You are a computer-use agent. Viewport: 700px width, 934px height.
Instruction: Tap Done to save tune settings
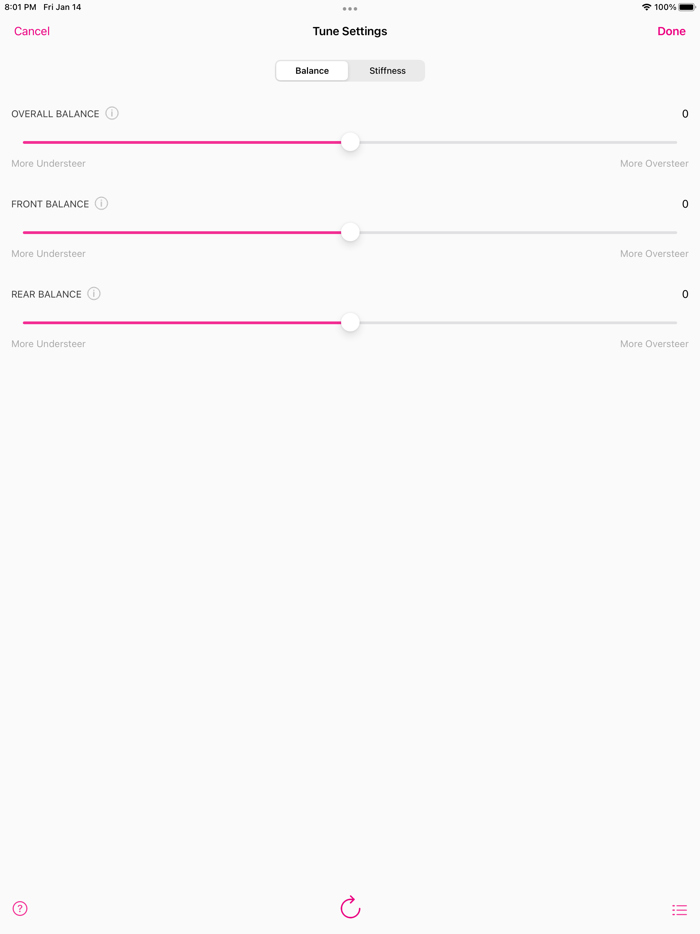point(671,31)
